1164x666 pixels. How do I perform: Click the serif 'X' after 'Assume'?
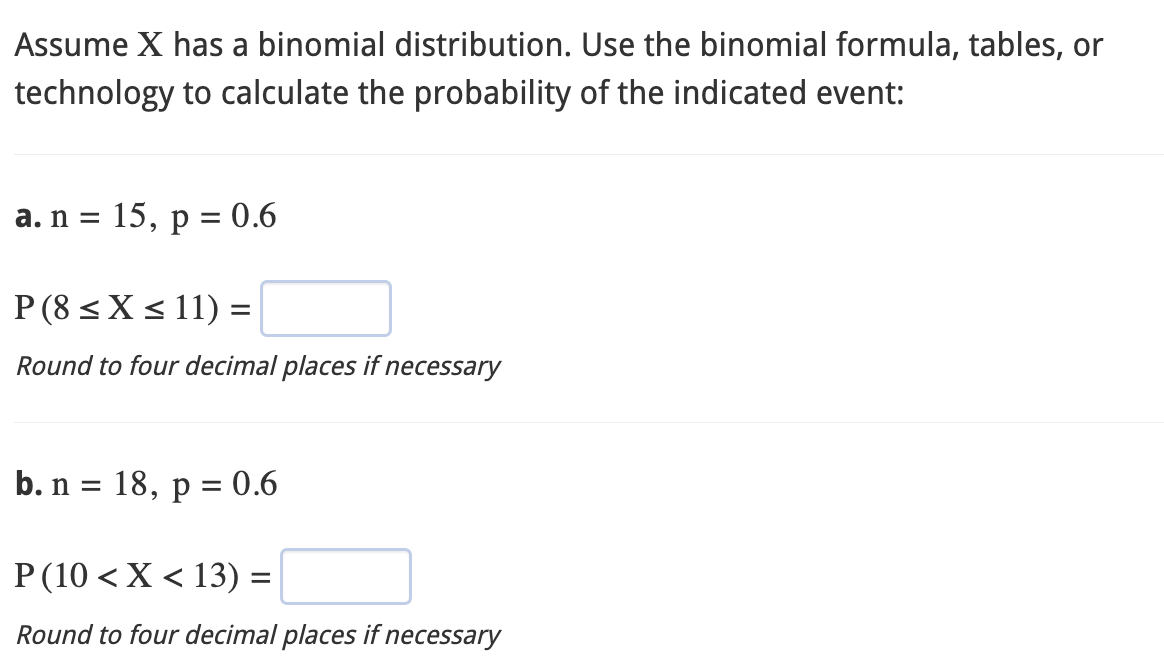(x=151, y=46)
